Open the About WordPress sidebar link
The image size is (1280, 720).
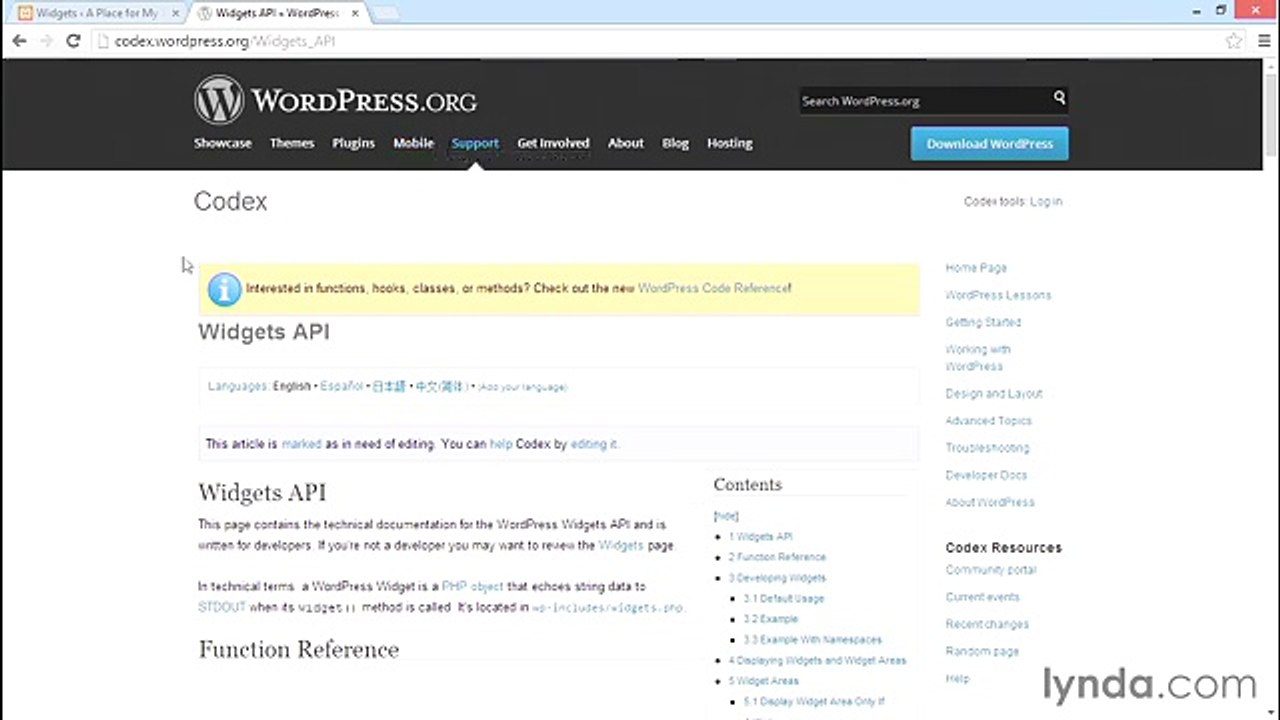click(x=990, y=502)
